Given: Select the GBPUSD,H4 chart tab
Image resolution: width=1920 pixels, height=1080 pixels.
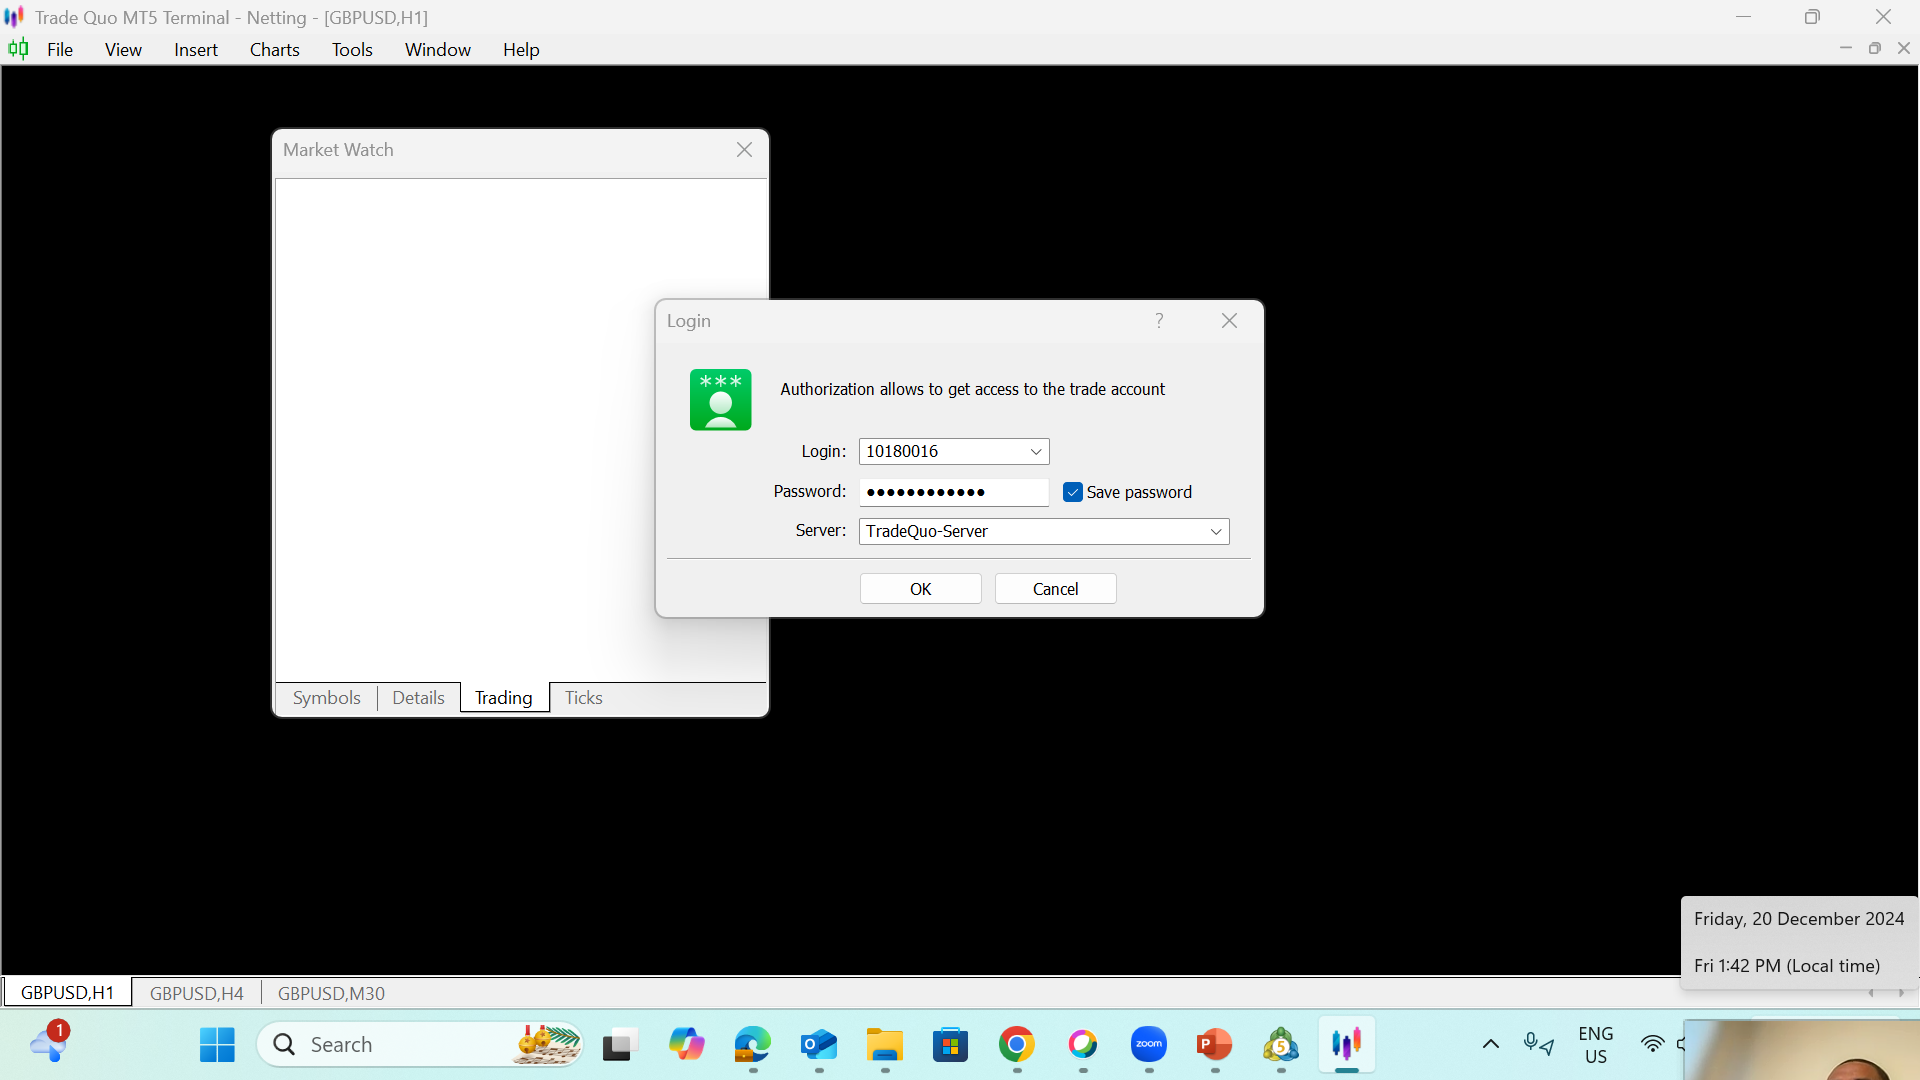Looking at the screenshot, I should (196, 993).
